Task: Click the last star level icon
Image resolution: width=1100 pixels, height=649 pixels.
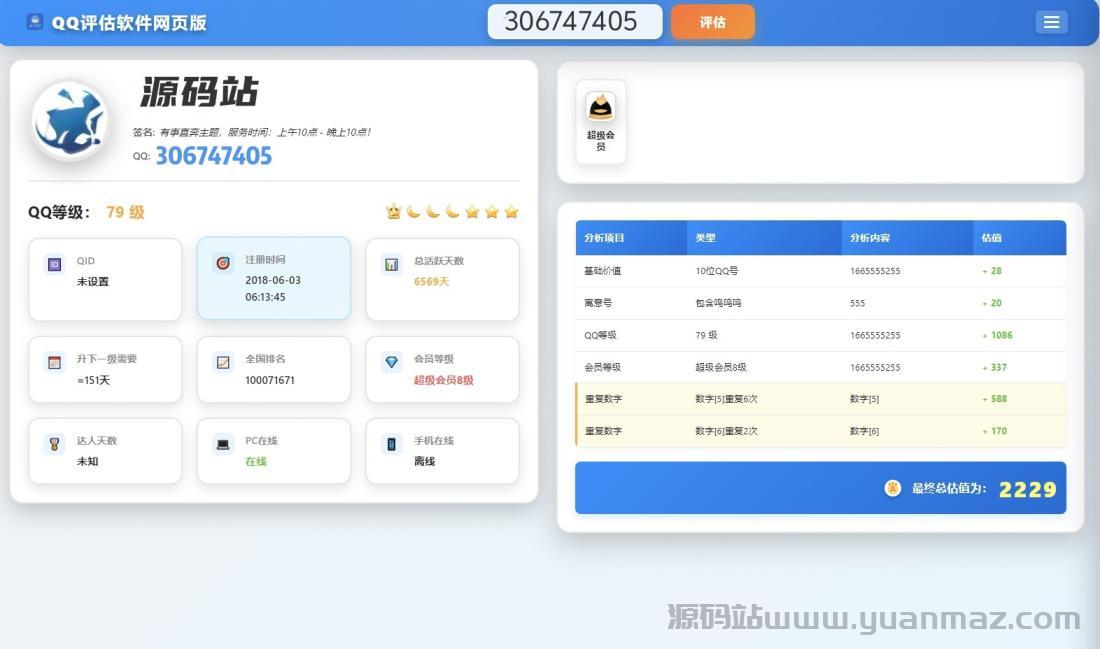Action: click(x=511, y=211)
